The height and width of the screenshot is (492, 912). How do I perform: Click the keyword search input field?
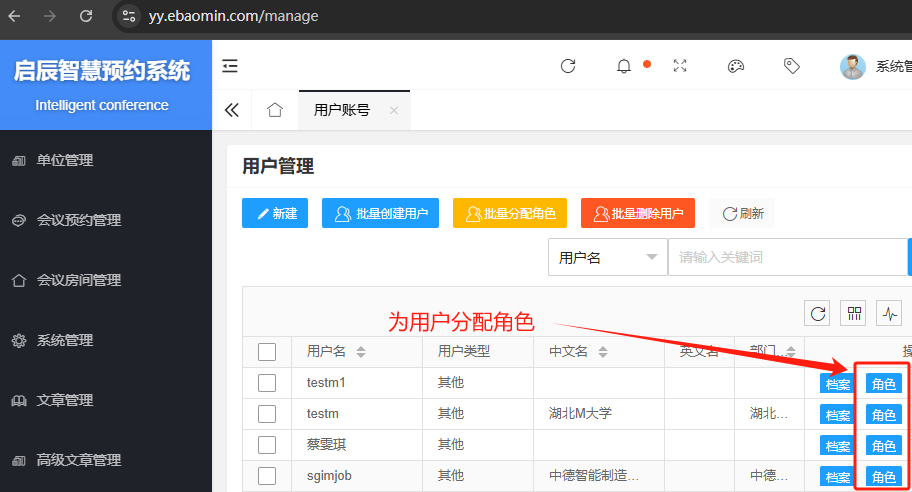[785, 257]
